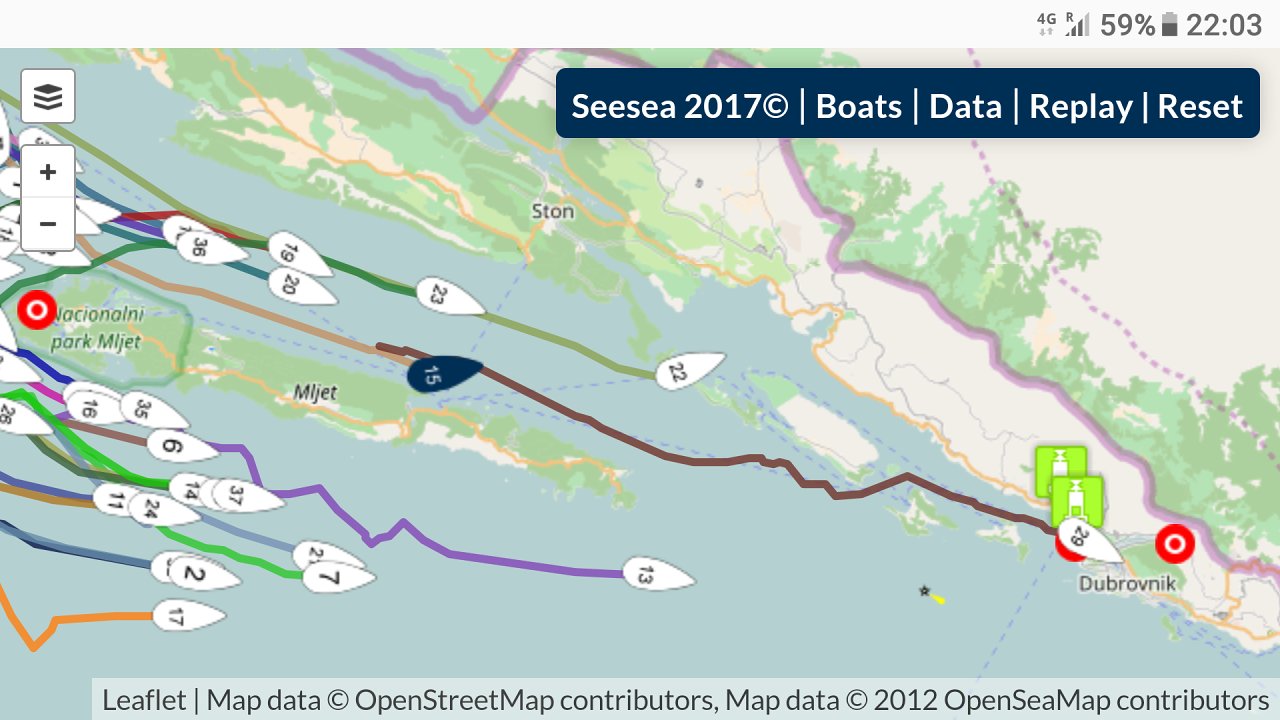Zoom out of the map
This screenshot has height=720, width=1280.
tap(48, 223)
